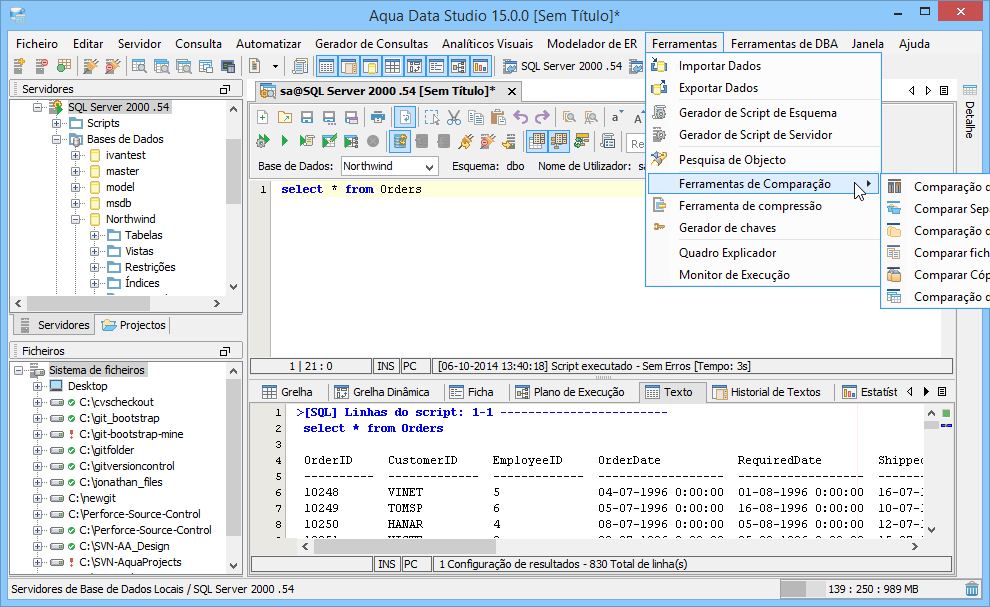Click the Paste clipboard icon

(498, 117)
